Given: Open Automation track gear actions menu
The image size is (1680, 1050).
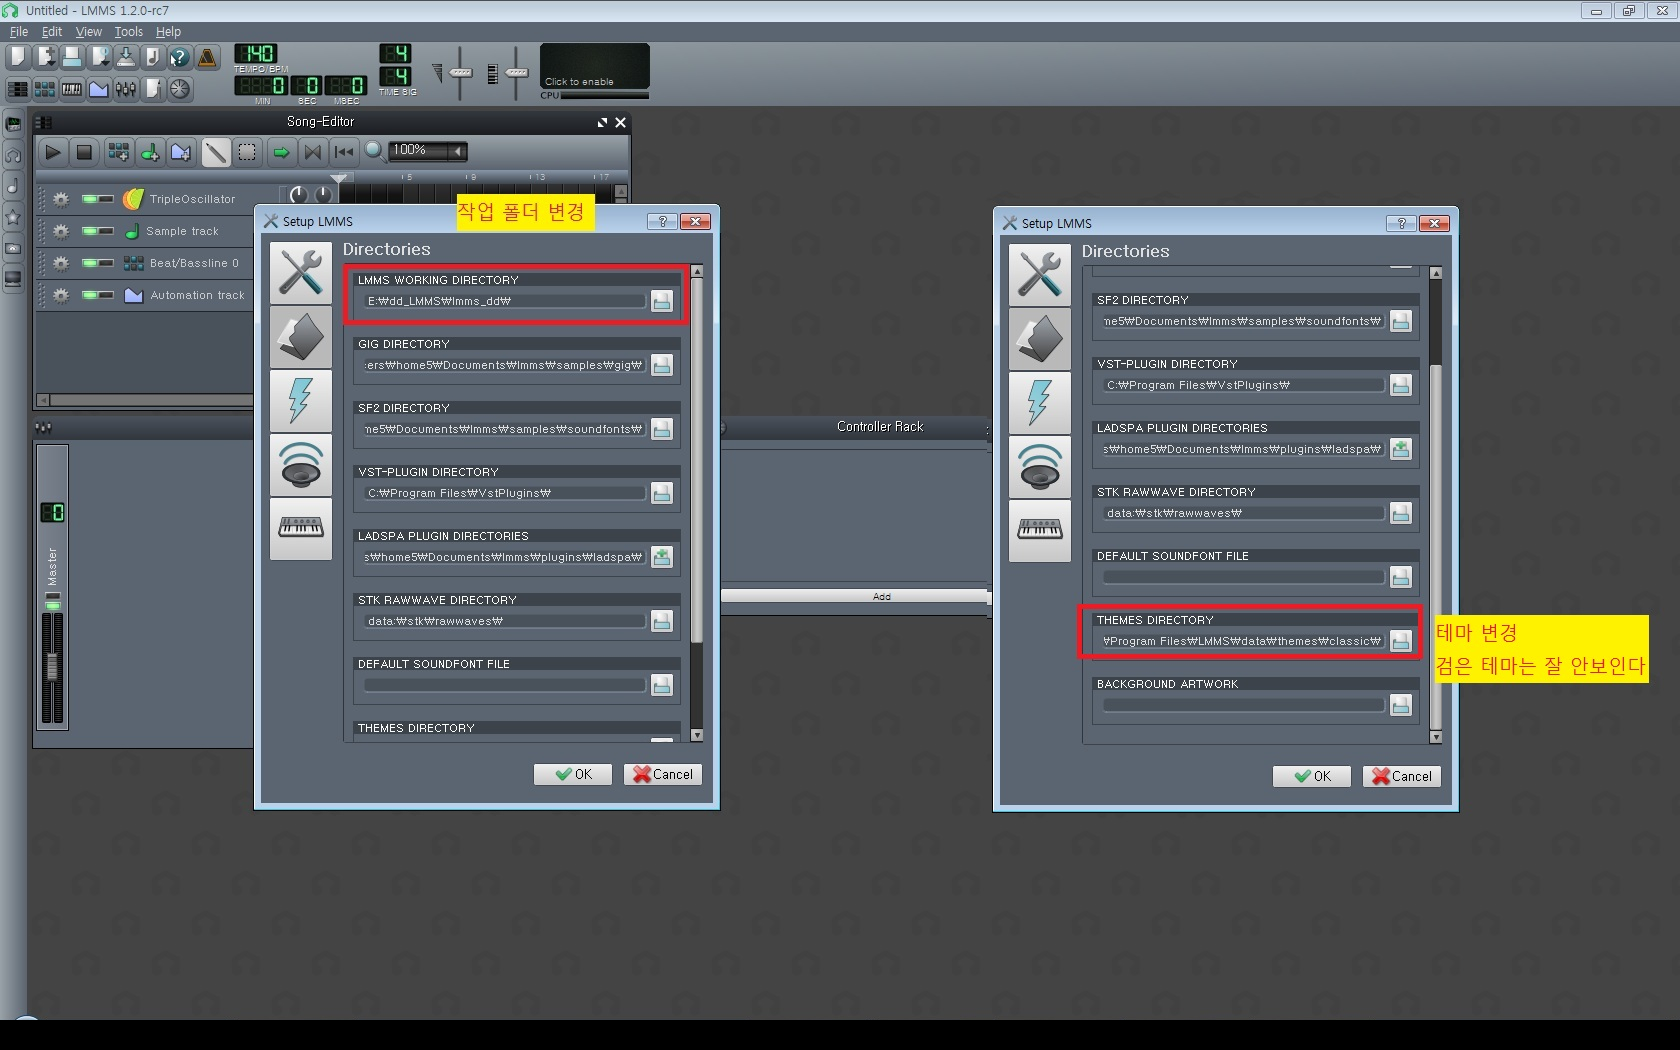Looking at the screenshot, I should [61, 295].
